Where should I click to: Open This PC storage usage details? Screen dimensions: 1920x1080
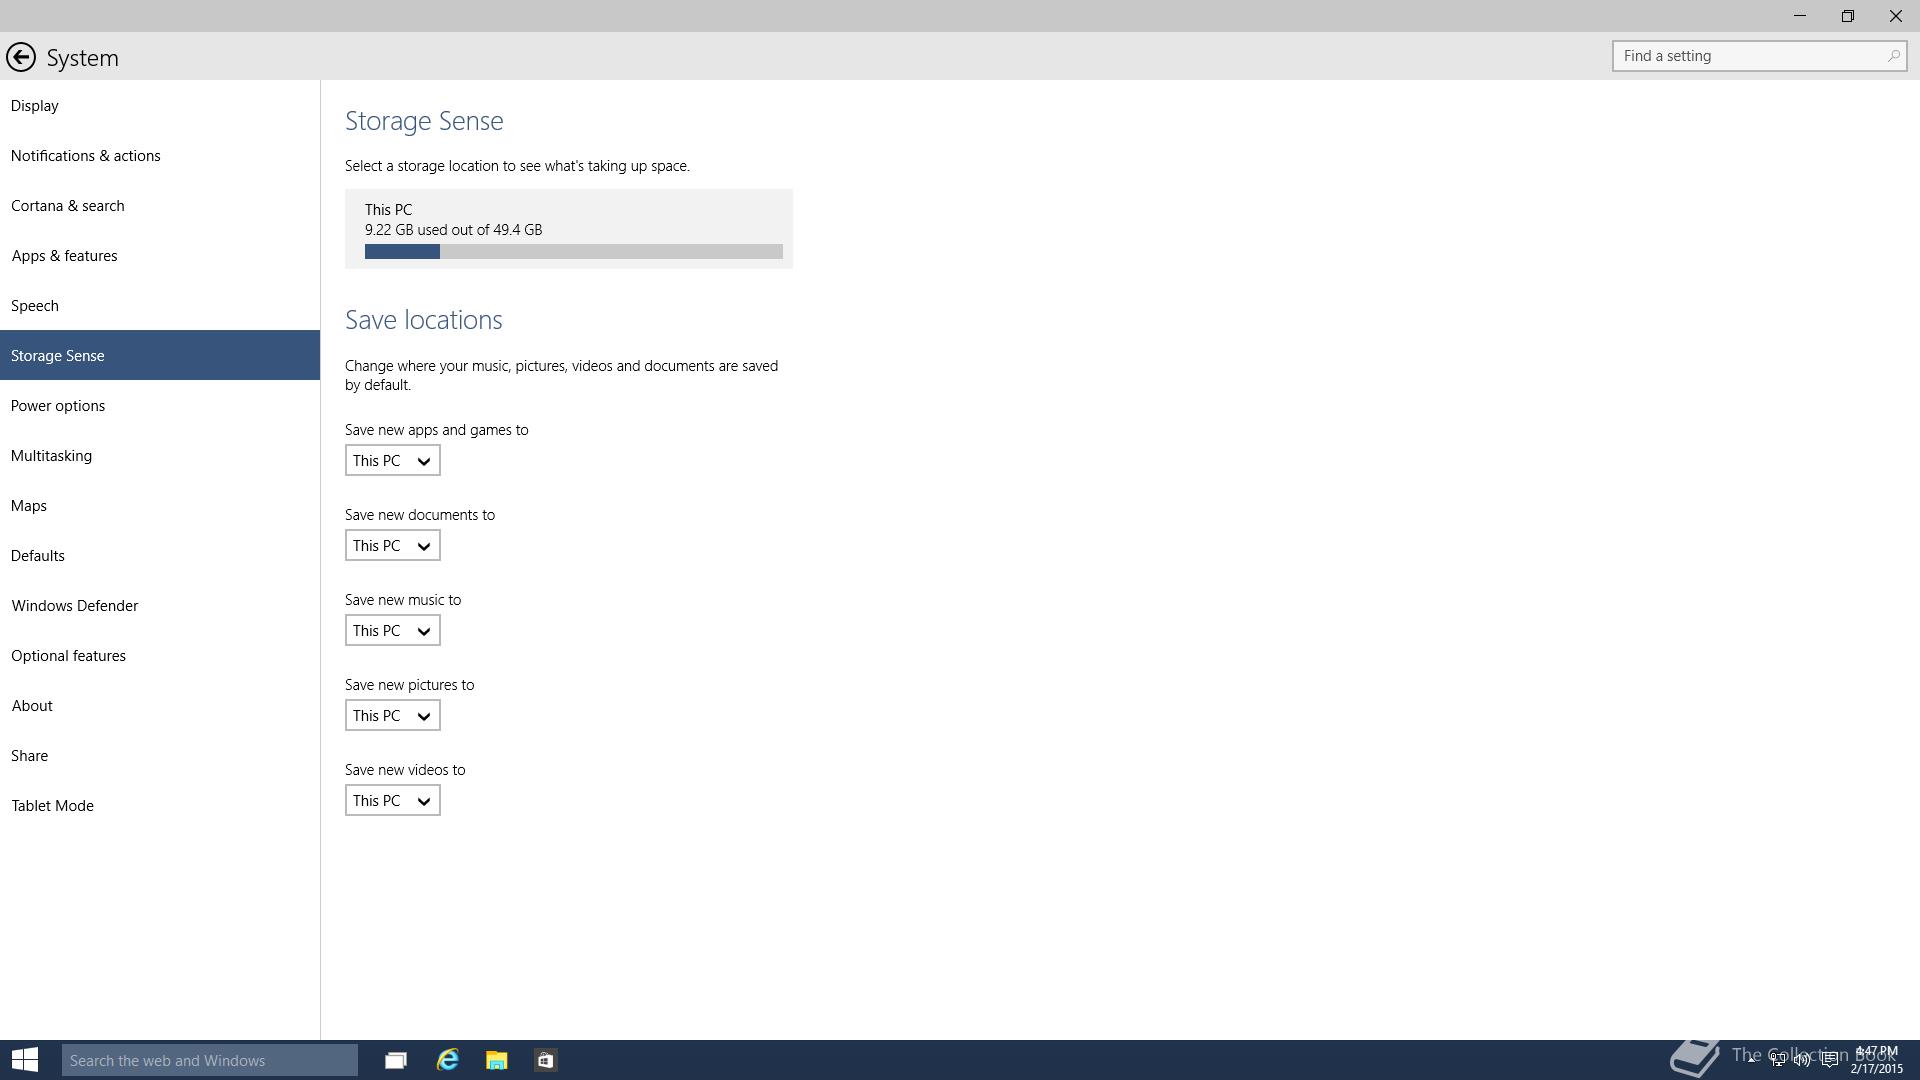pyautogui.click(x=569, y=228)
